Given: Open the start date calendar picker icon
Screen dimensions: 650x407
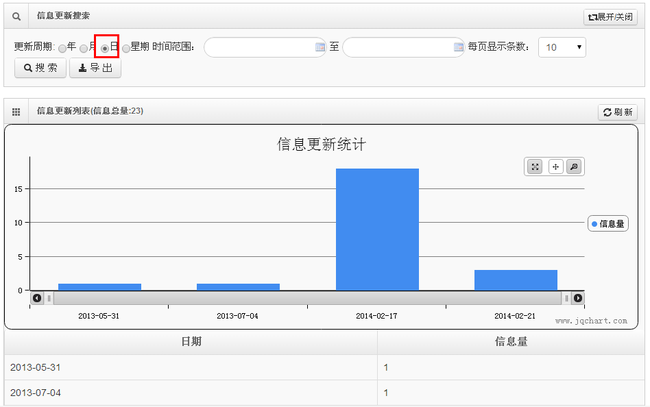Looking at the screenshot, I should [320, 47].
